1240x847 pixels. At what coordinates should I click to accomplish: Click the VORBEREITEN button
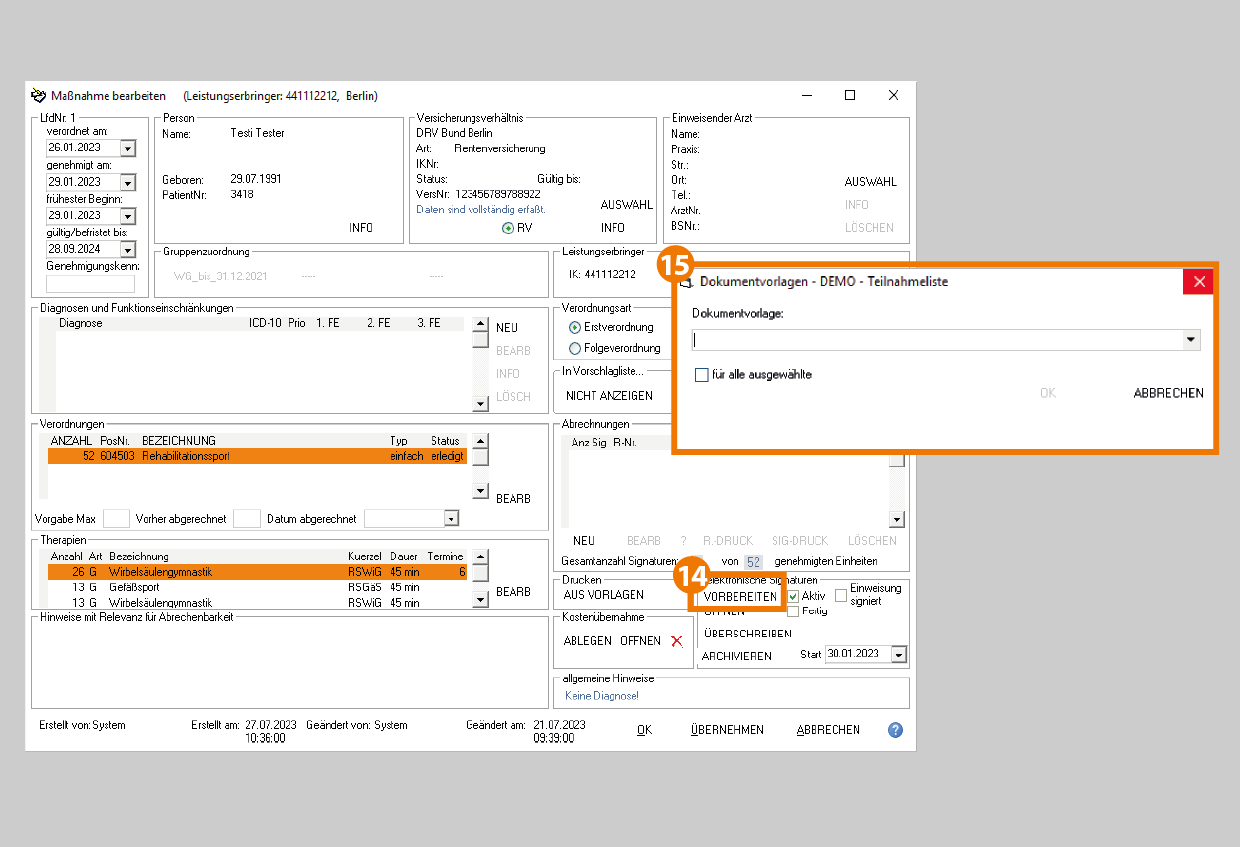[x=740, y=596]
